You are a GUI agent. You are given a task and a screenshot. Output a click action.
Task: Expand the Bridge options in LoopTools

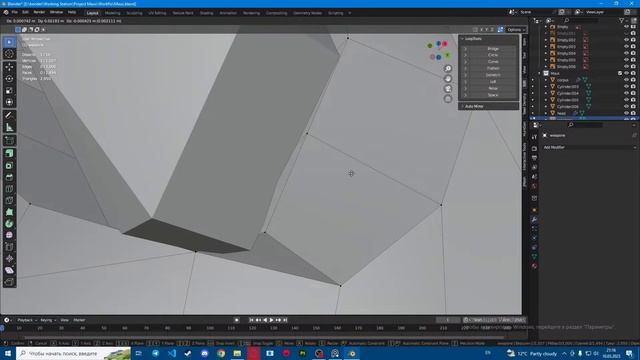pos(465,49)
